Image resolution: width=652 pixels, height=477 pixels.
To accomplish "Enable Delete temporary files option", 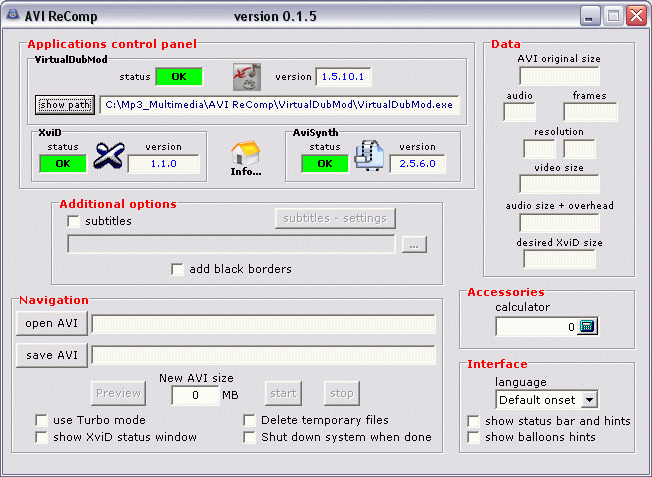I will pos(249,420).
